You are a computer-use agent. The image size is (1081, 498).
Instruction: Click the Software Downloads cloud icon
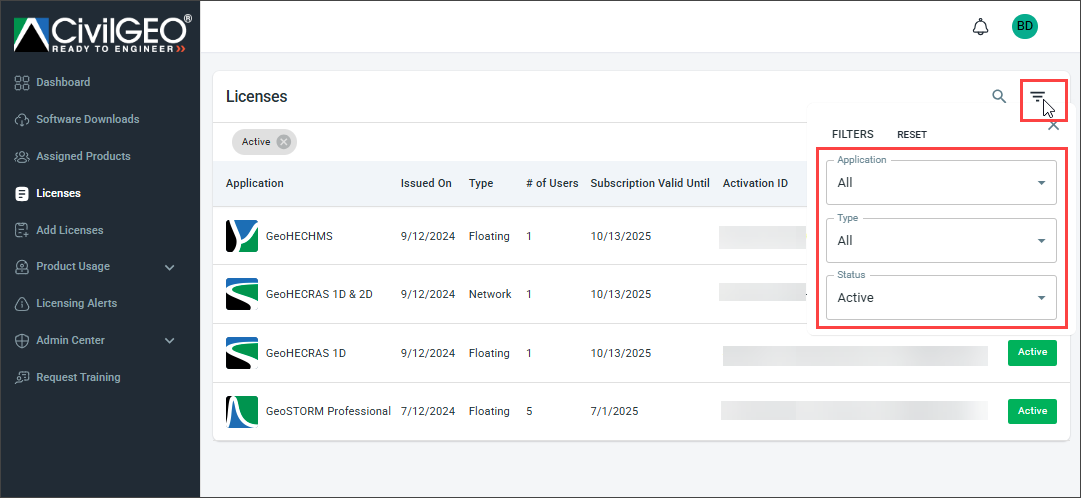[x=21, y=119]
